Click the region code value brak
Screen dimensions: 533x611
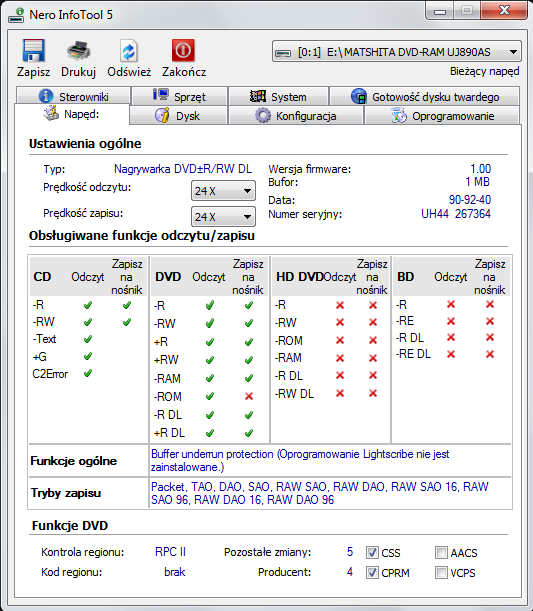point(175,572)
